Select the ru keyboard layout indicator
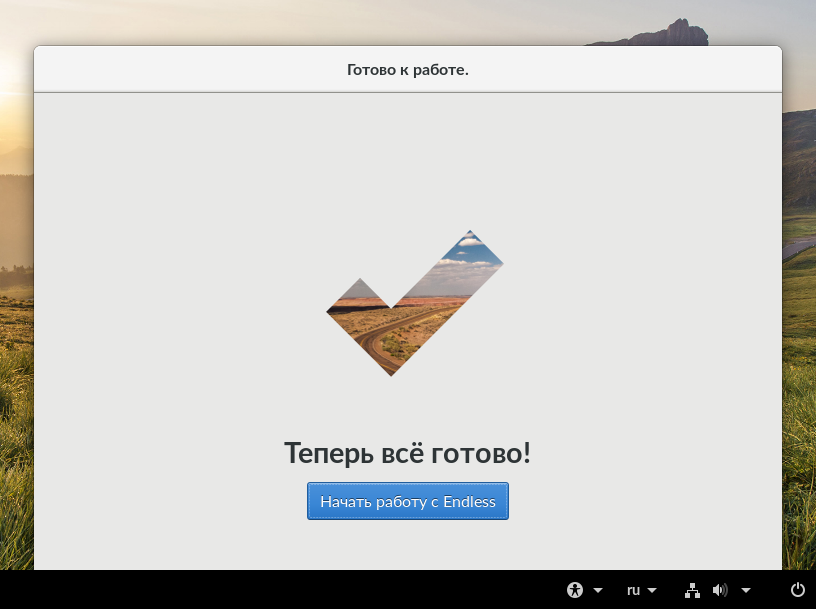The width and height of the screenshot is (816, 609). 633,590
